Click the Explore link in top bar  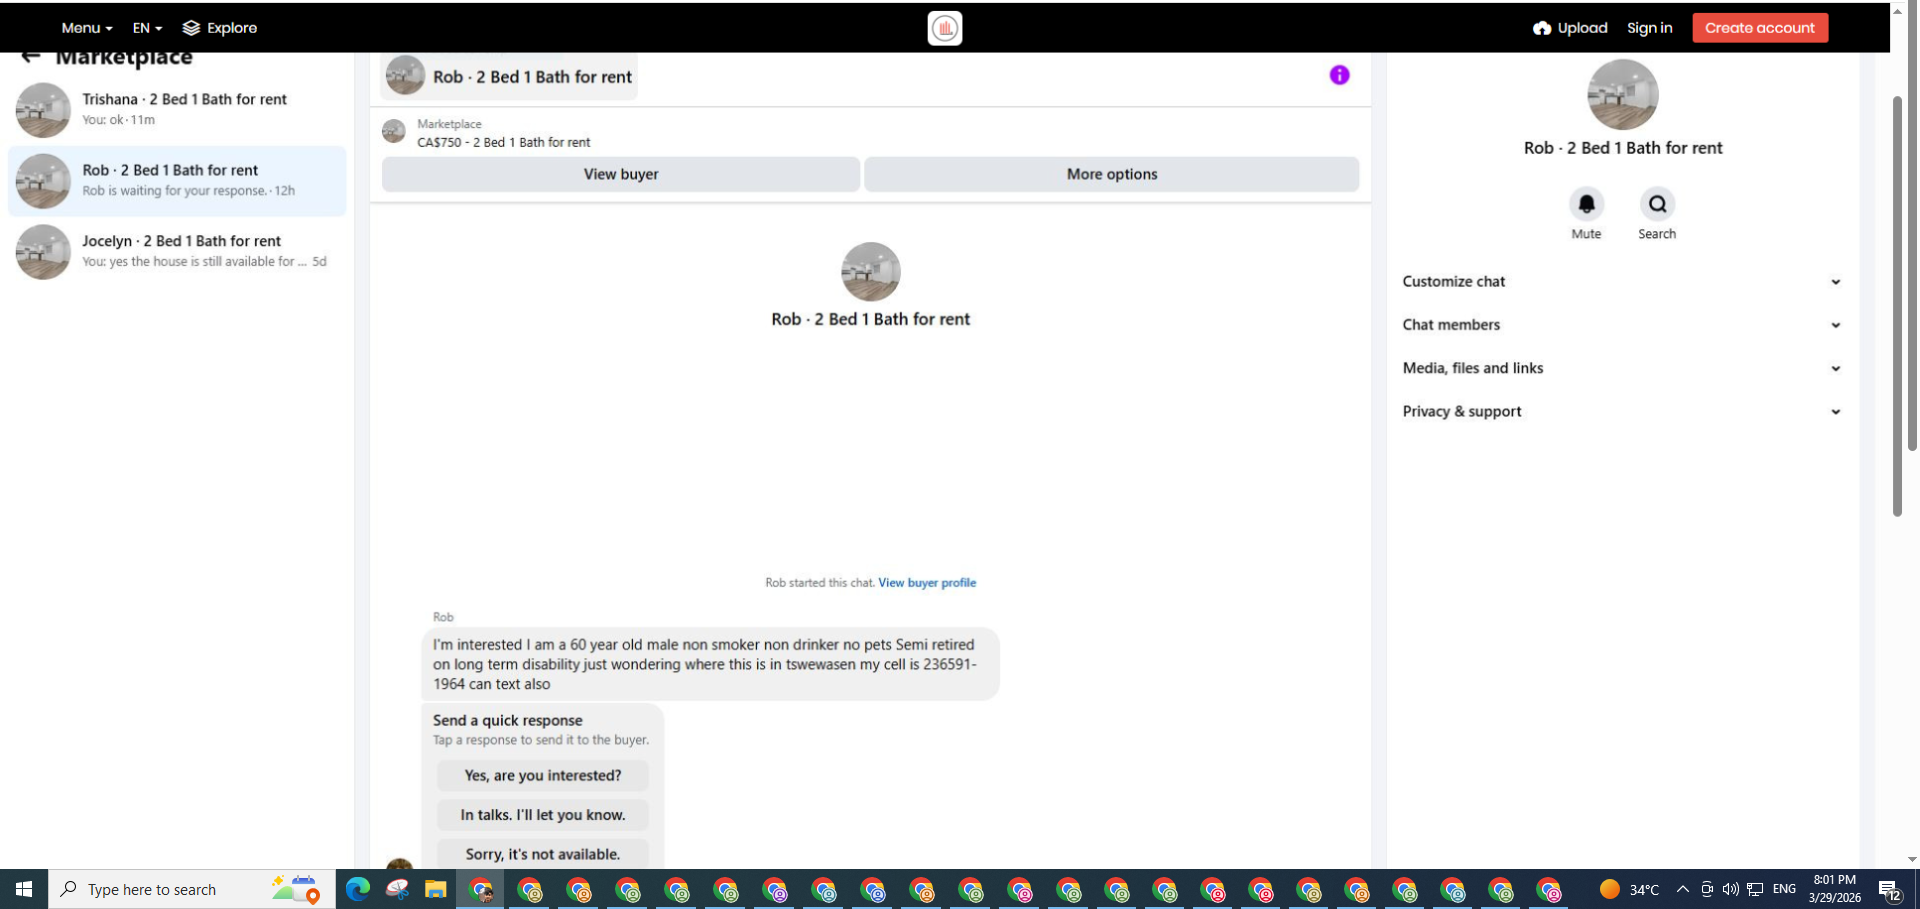(x=232, y=28)
